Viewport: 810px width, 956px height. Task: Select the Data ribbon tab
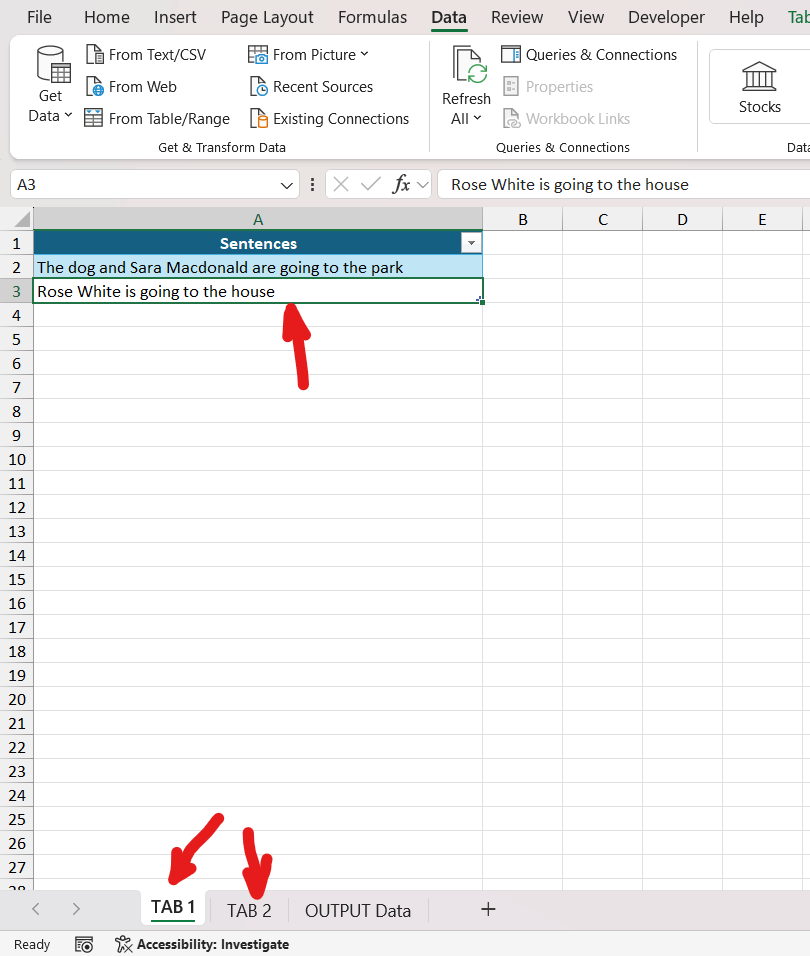coord(449,17)
